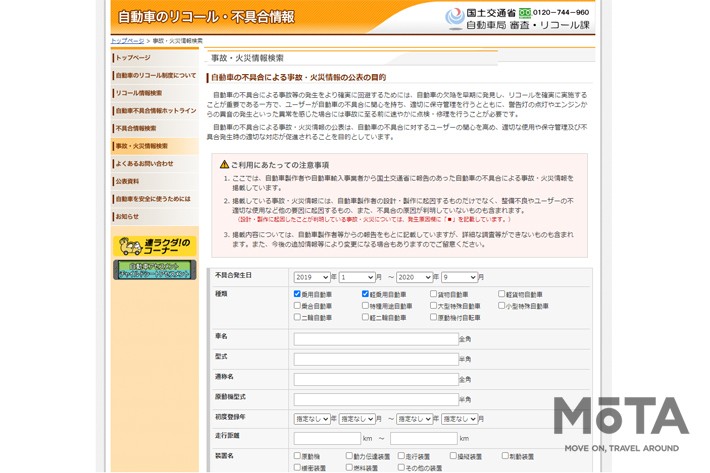The image size is (710, 473).
Task: Click the 不具合発生日 row label
Action: (233, 275)
